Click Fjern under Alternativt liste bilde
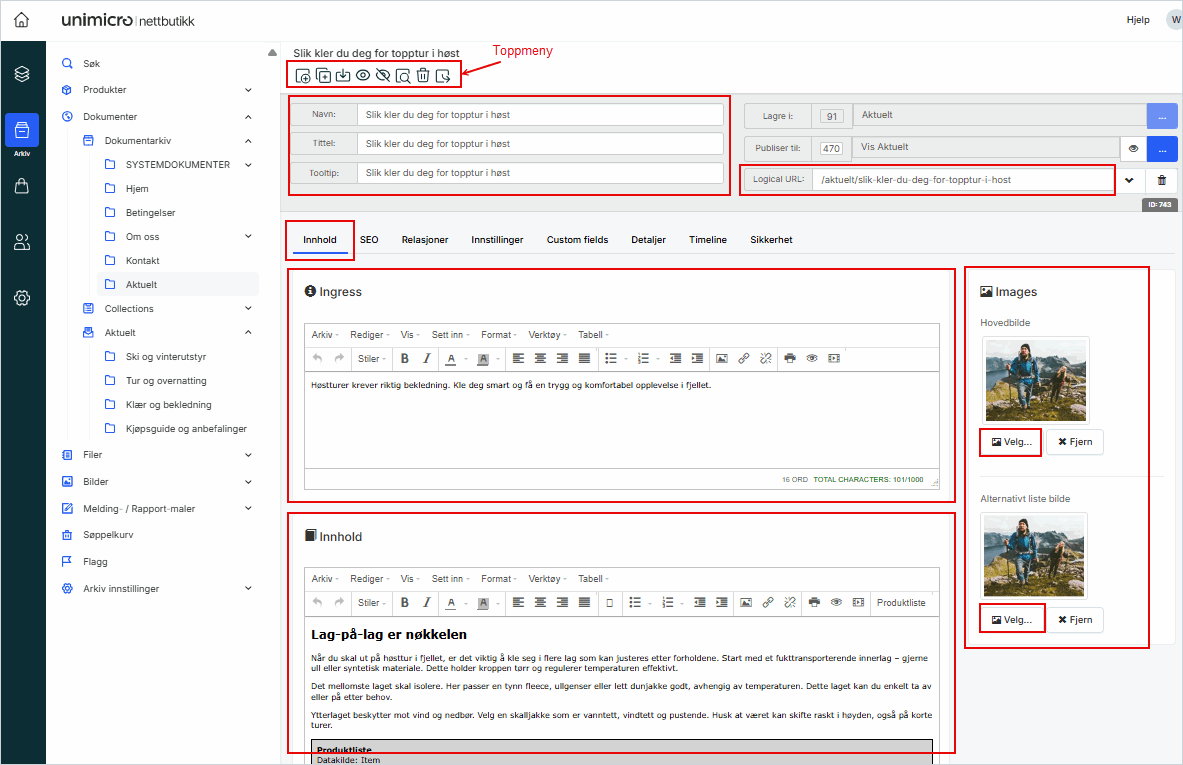The image size is (1183, 765). (x=1075, y=620)
